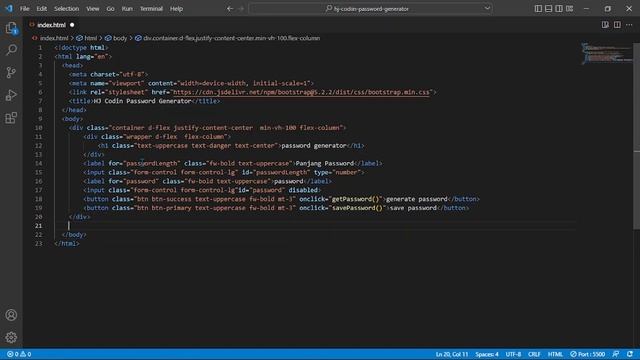
Task: Click line number 10 in the gutter
Action: pyautogui.click(x=38, y=128)
